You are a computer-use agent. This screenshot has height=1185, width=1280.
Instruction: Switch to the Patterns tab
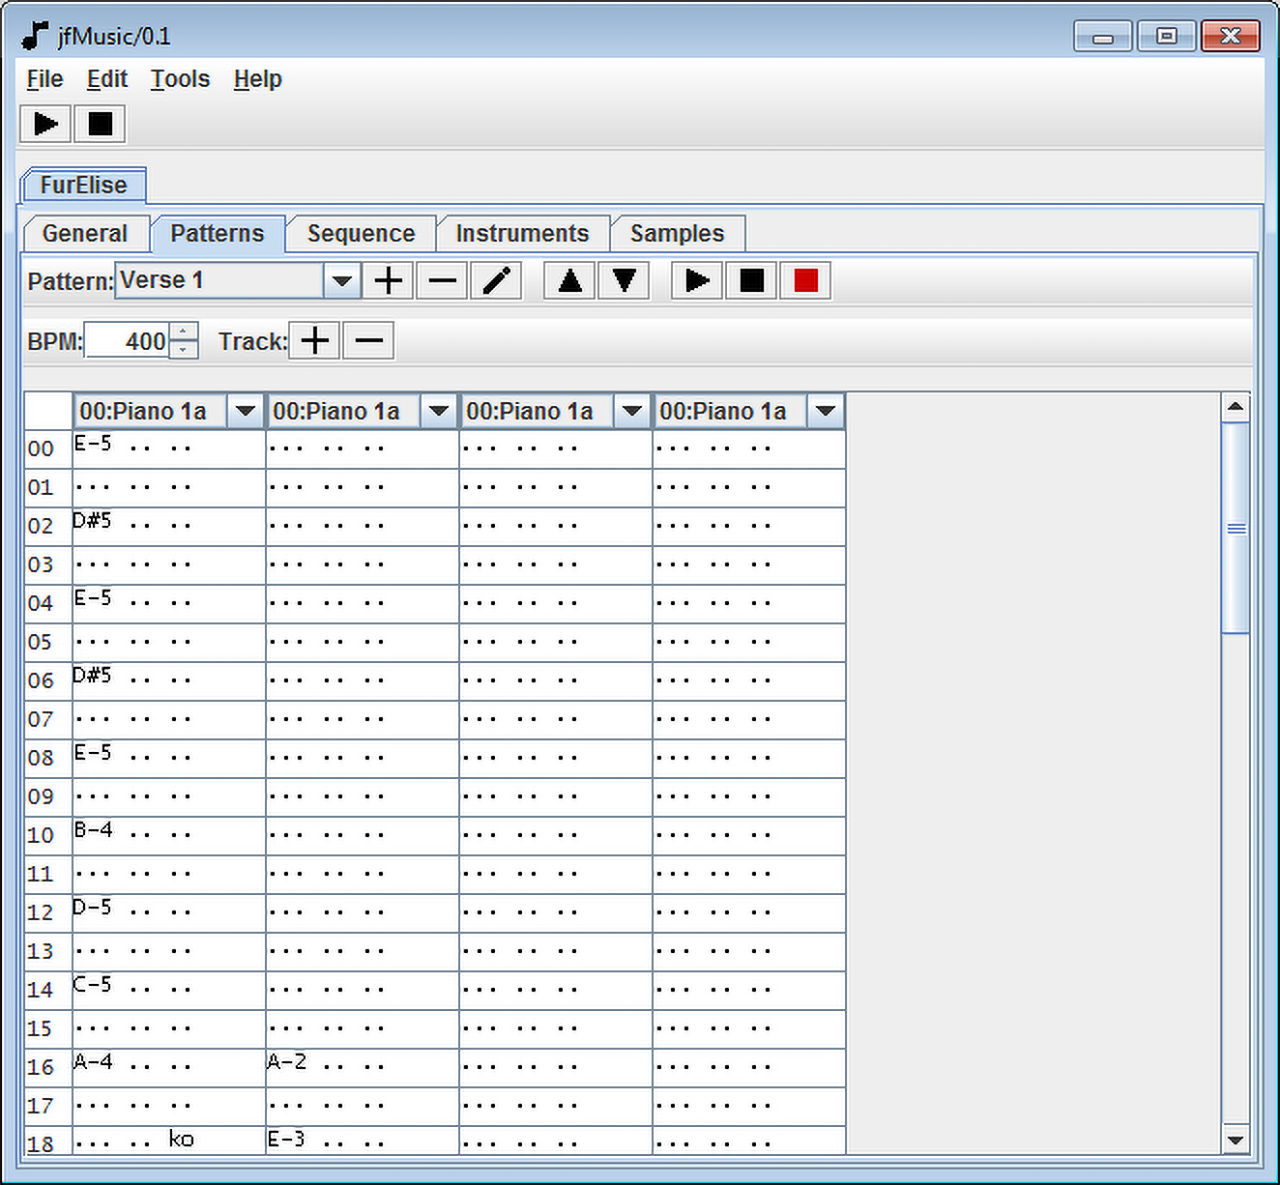[x=217, y=233]
